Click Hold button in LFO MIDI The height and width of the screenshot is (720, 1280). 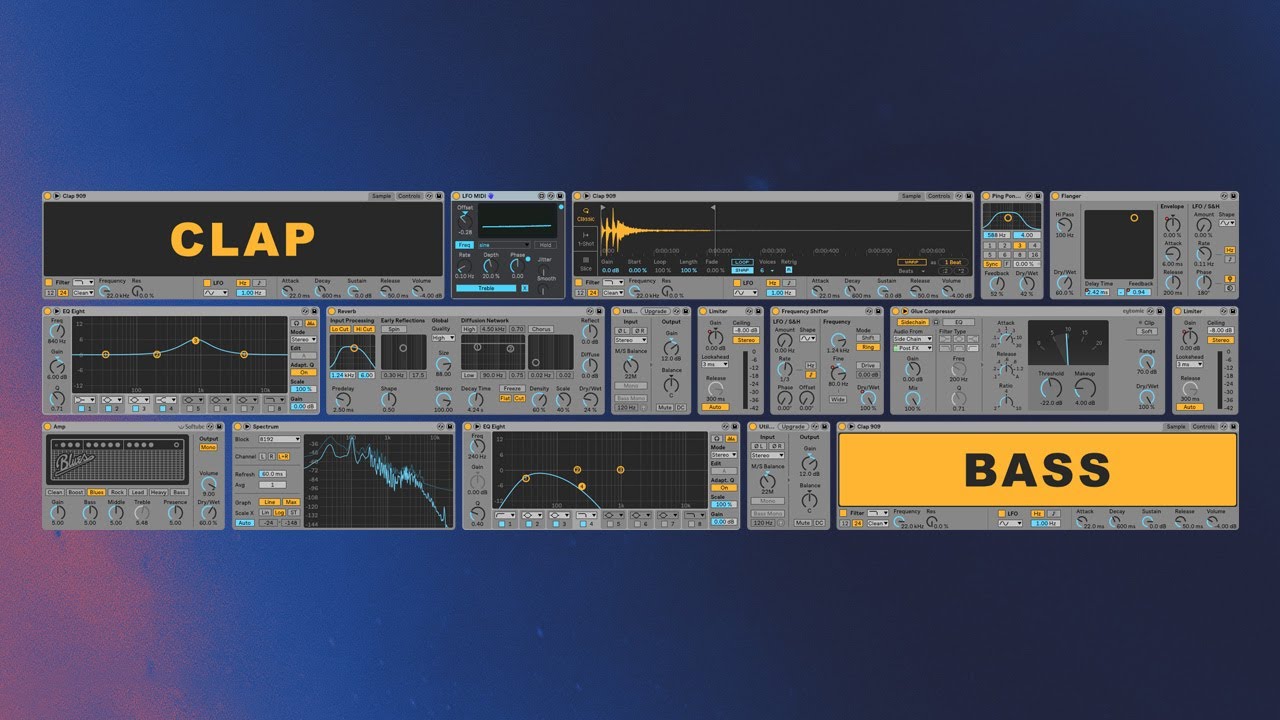click(545, 244)
